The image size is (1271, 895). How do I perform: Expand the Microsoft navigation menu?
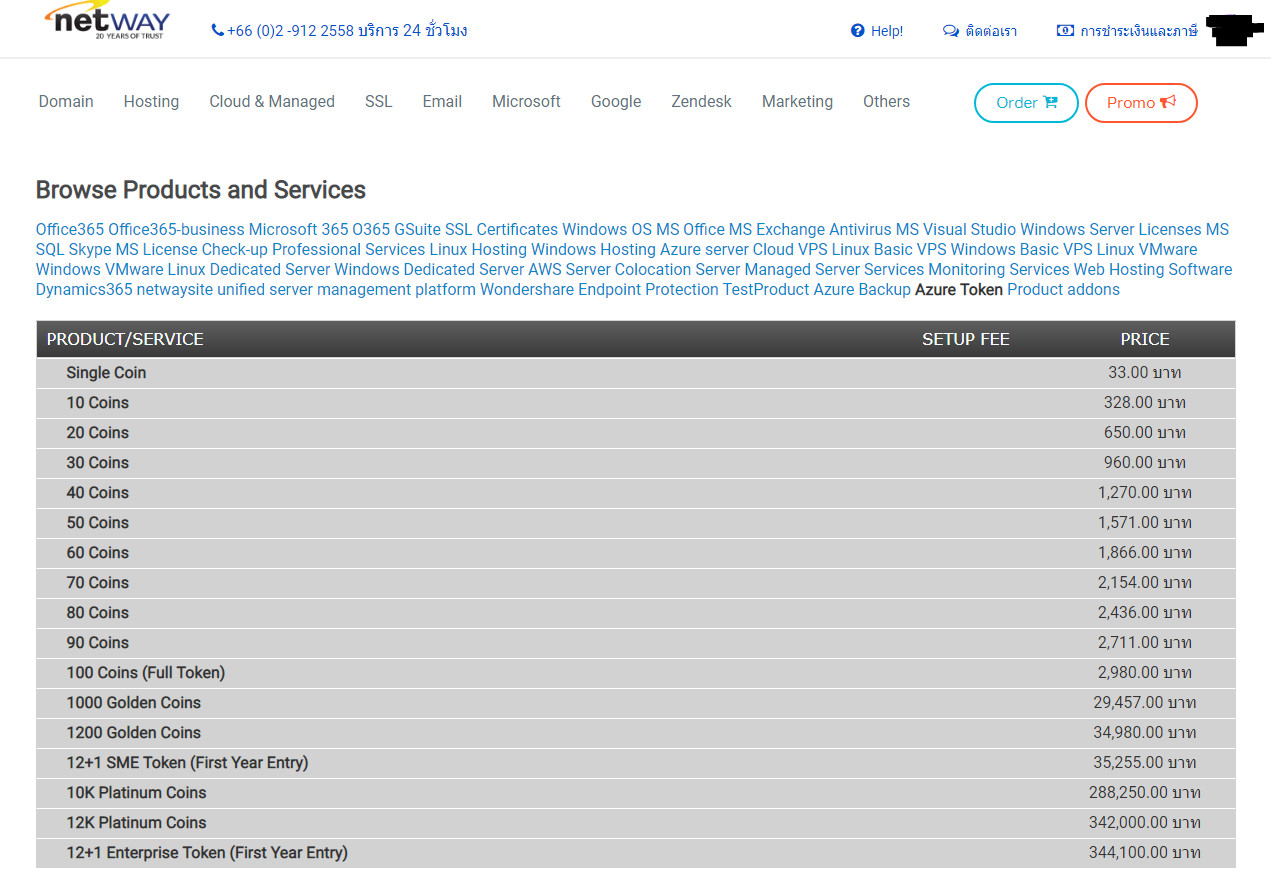tap(526, 102)
